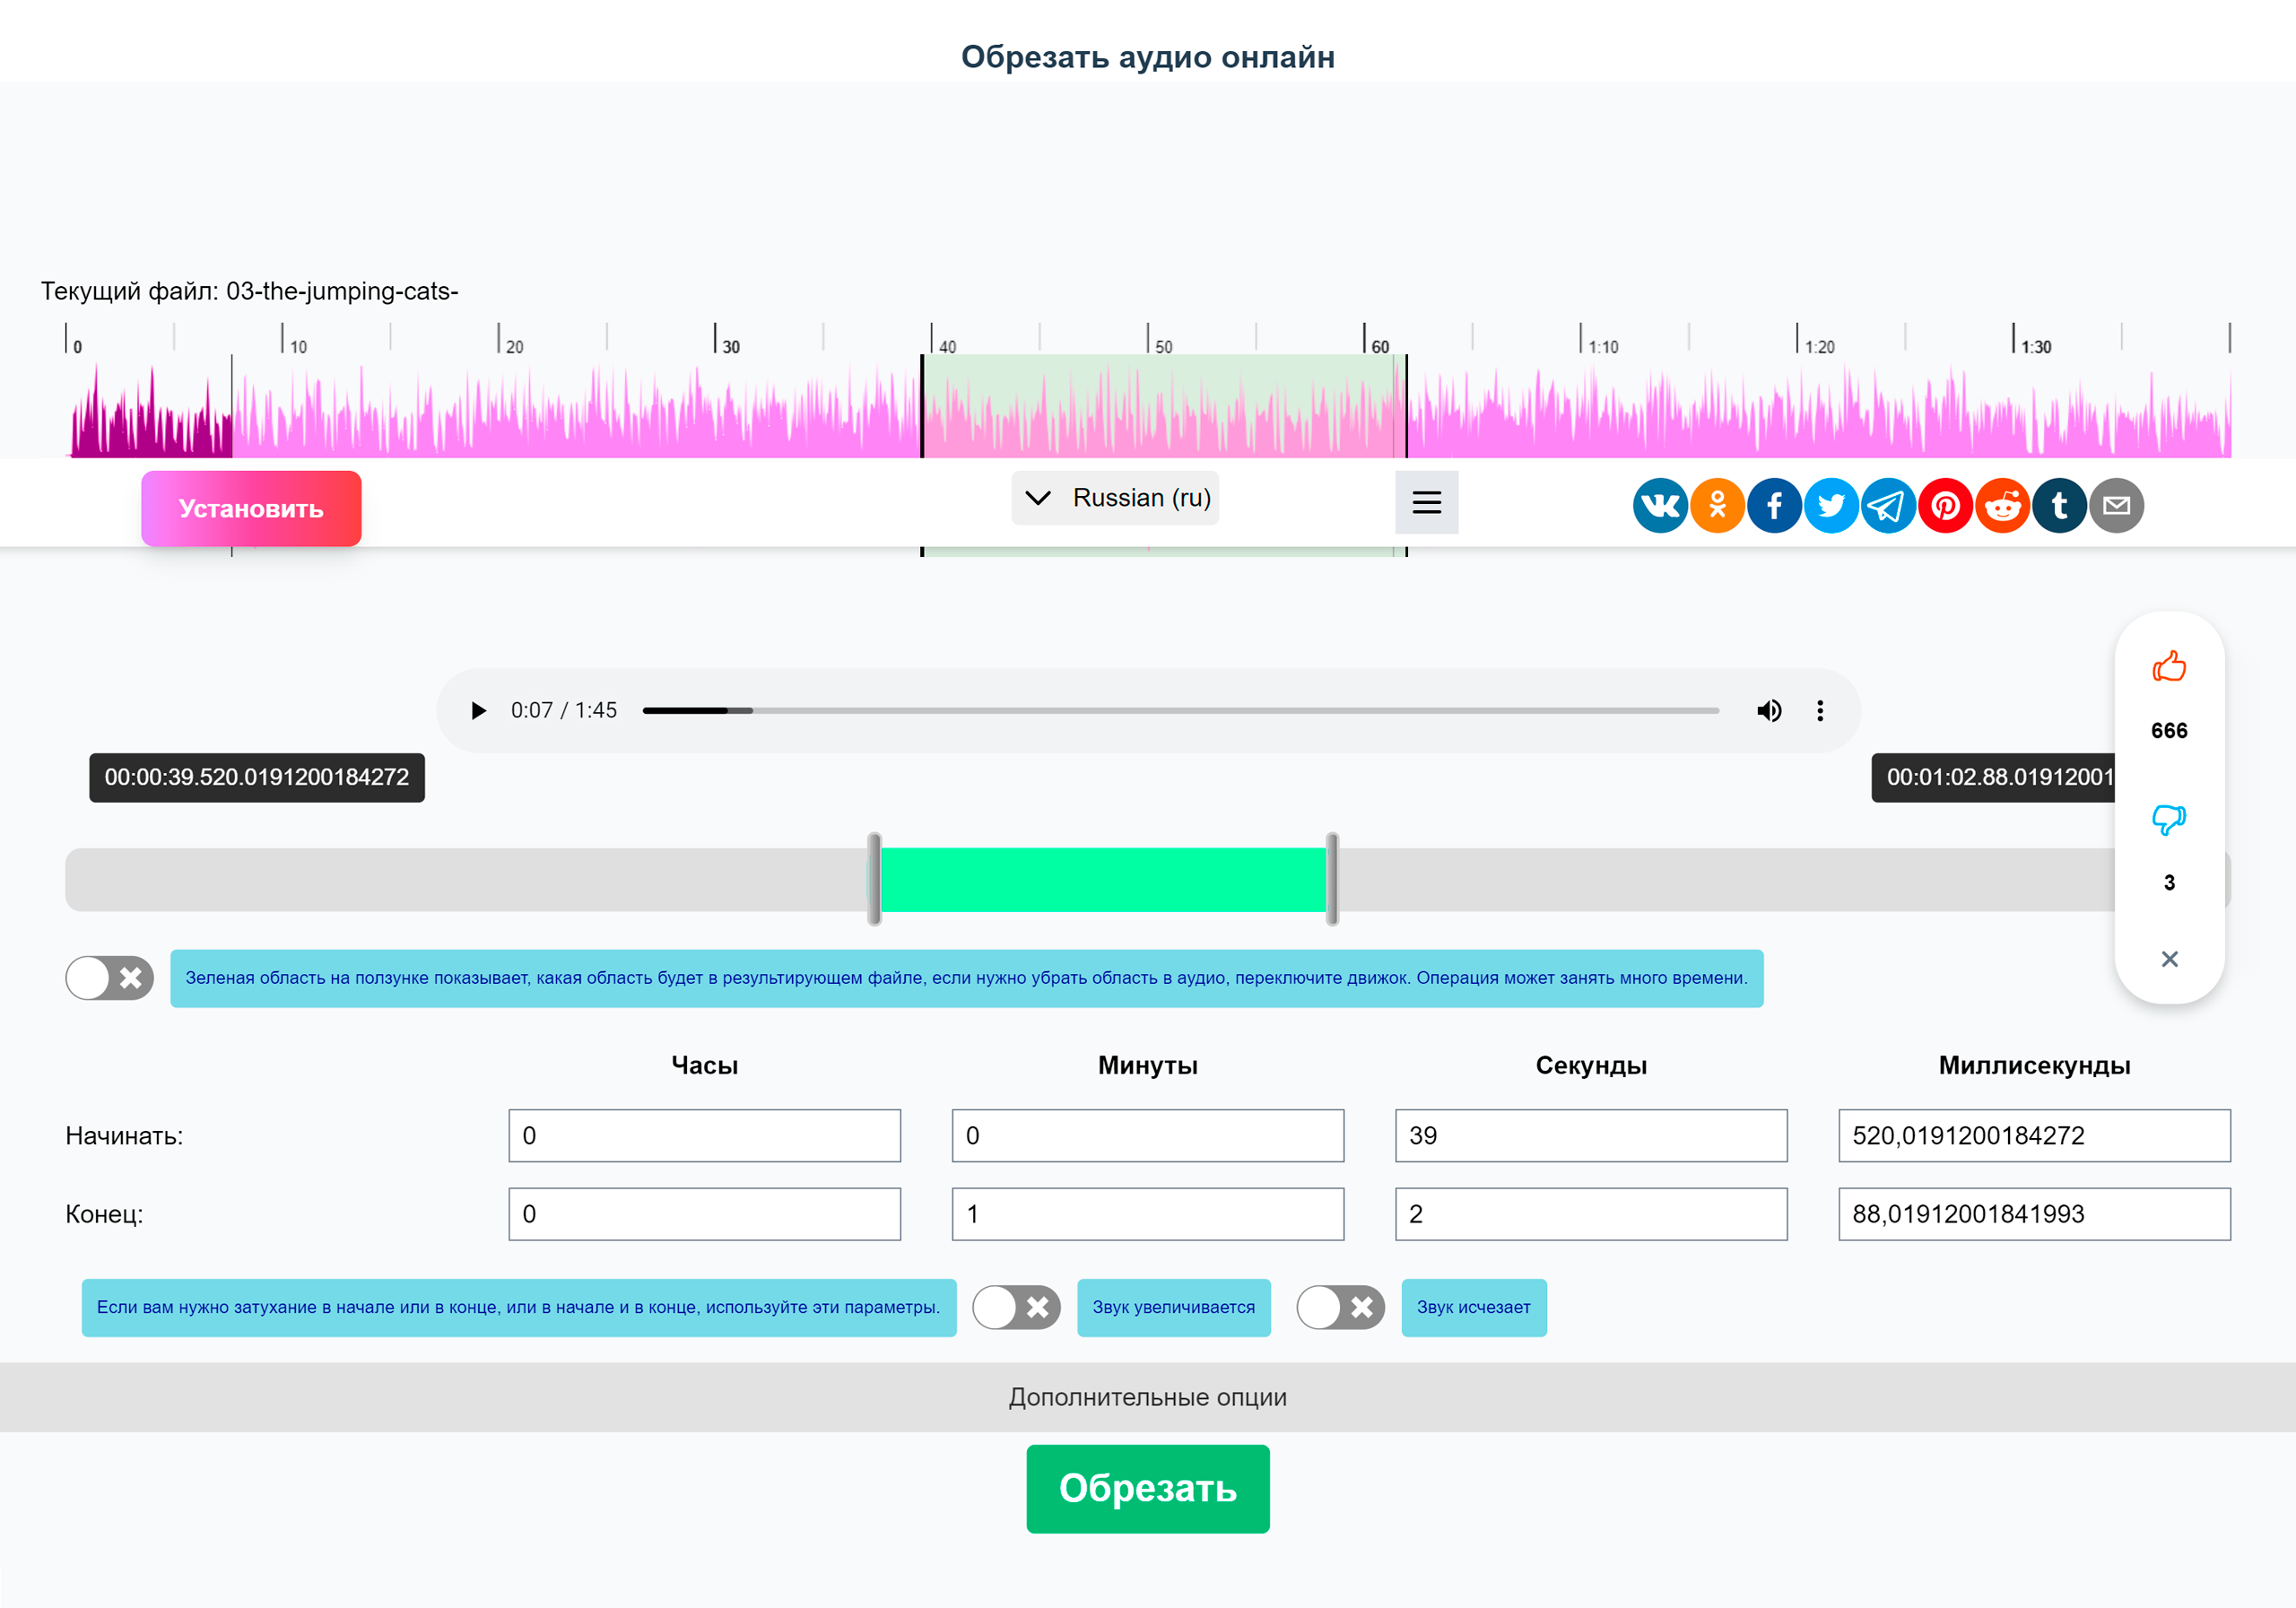Click the waveform selected green region
Image resolution: width=2296 pixels, height=1608 pixels.
1164,406
